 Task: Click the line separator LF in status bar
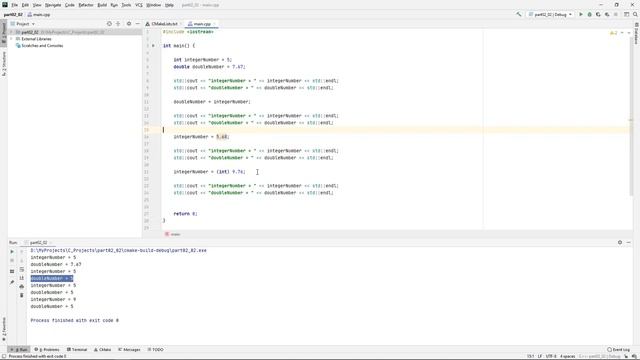tap(540, 356)
